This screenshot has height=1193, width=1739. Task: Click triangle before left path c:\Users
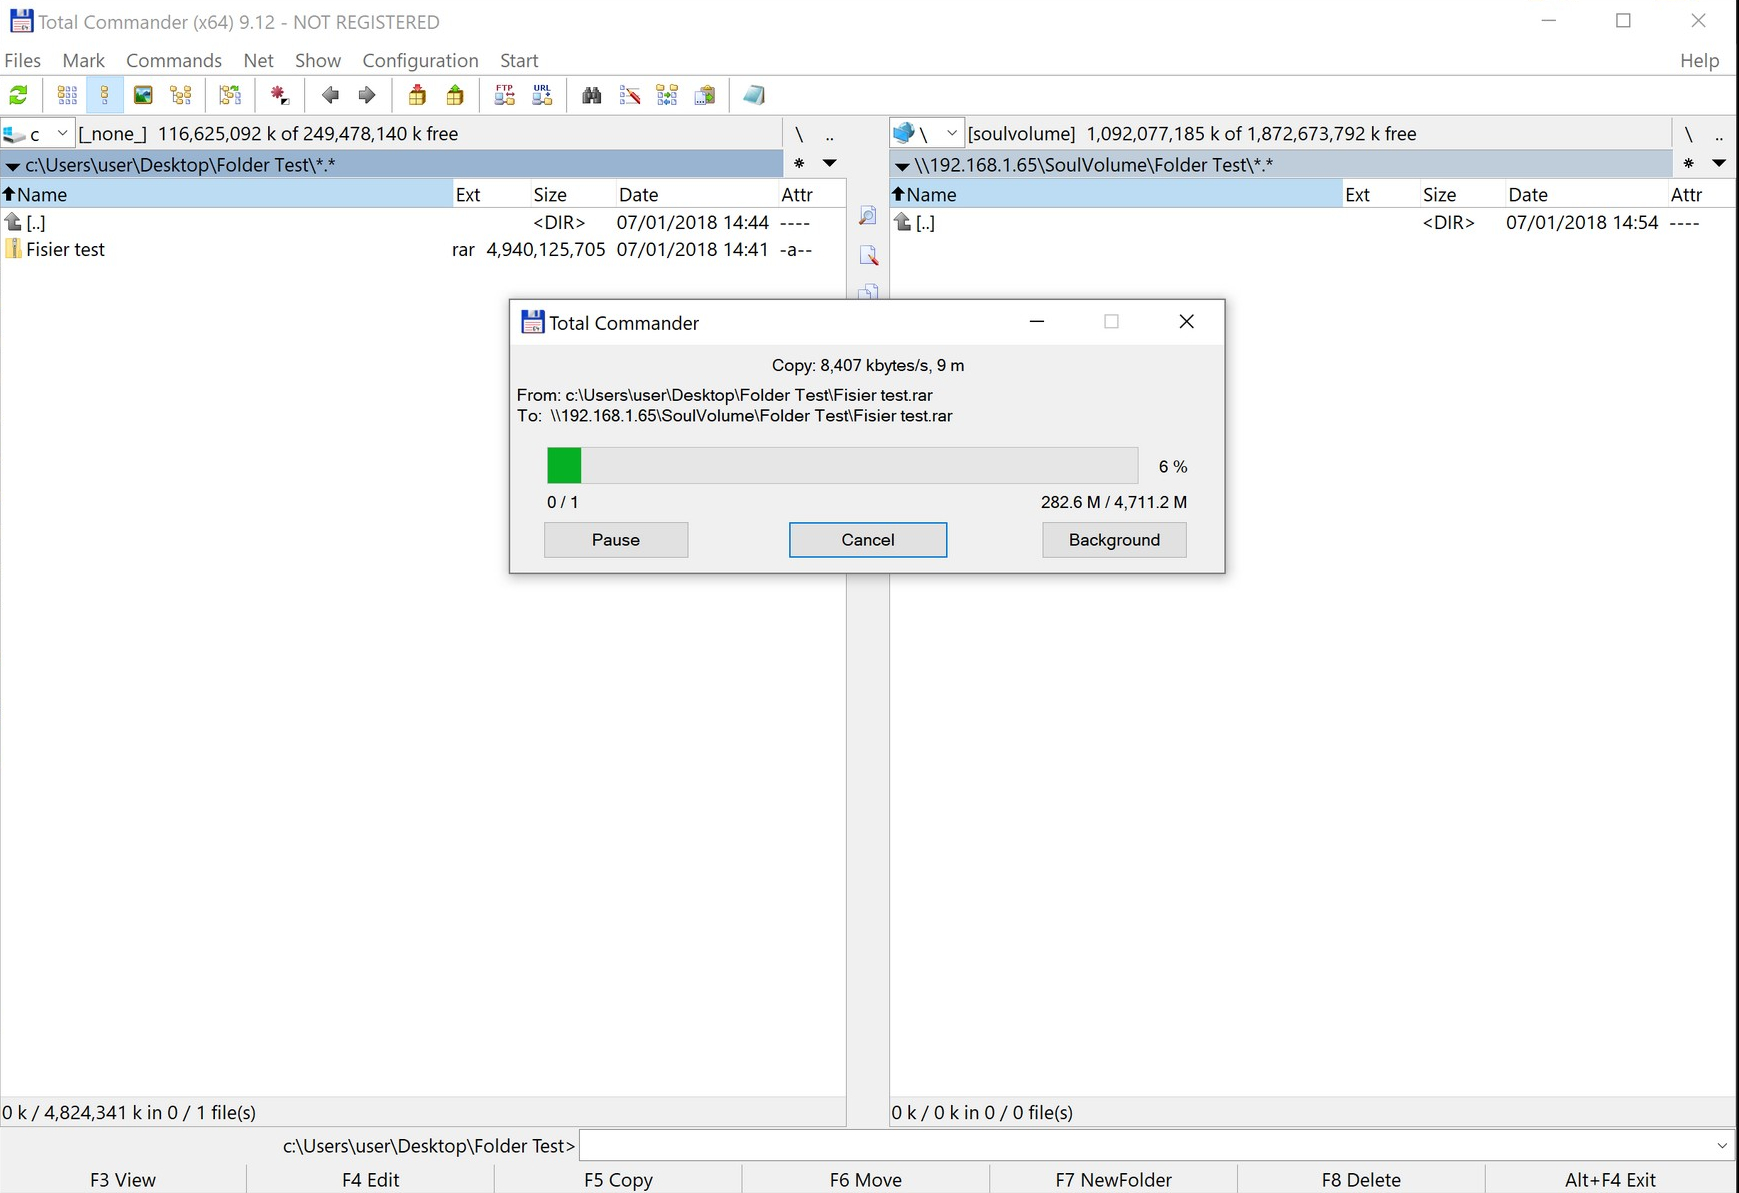pyautogui.click(x=13, y=166)
